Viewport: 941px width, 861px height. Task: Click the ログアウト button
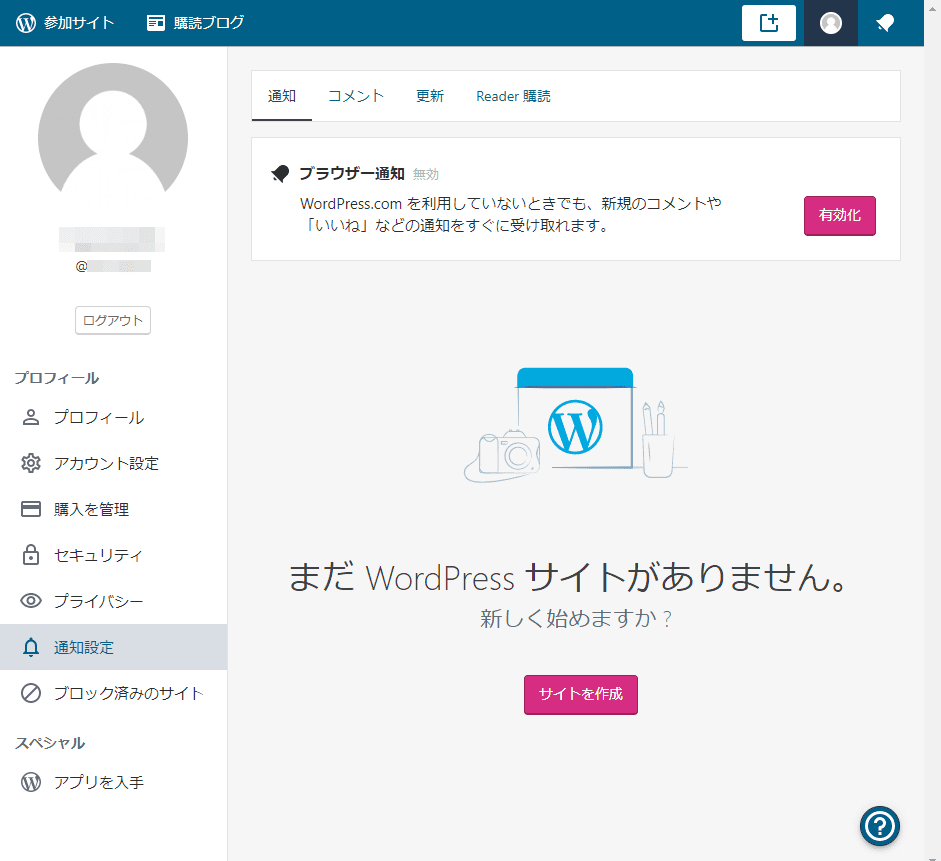click(x=113, y=320)
